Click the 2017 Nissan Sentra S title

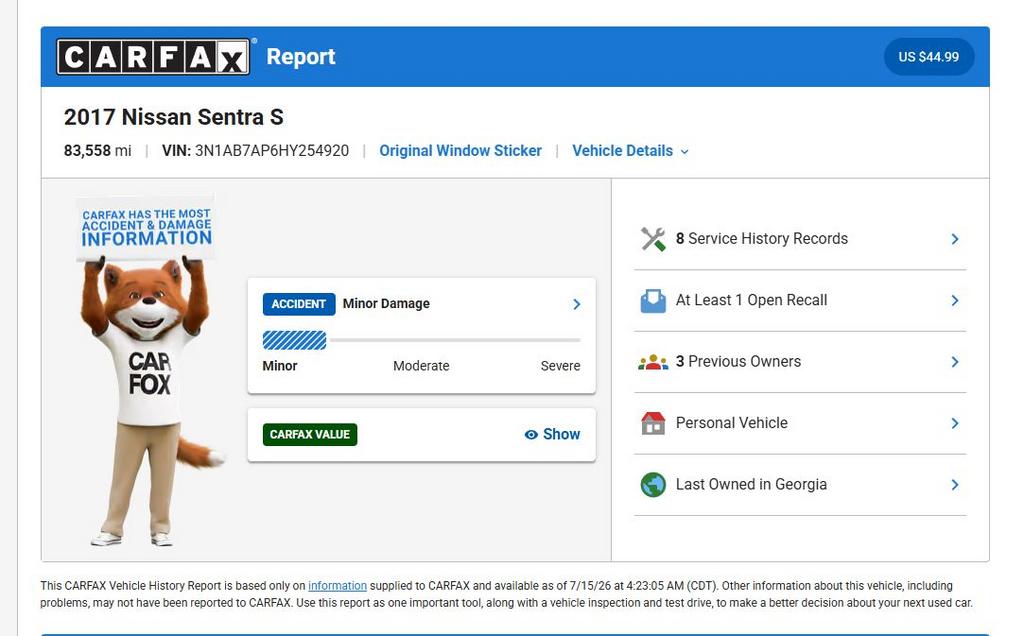[174, 117]
